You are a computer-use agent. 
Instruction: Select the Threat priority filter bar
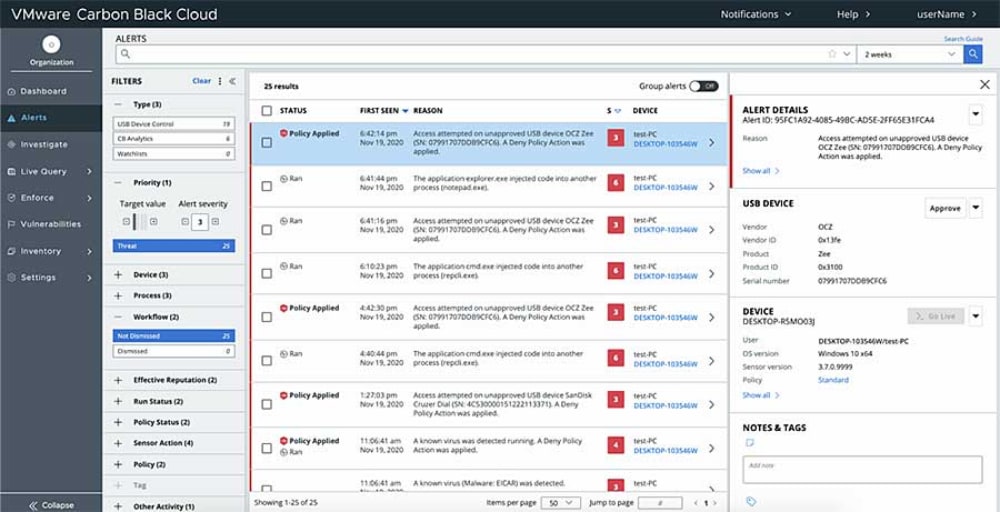173,245
